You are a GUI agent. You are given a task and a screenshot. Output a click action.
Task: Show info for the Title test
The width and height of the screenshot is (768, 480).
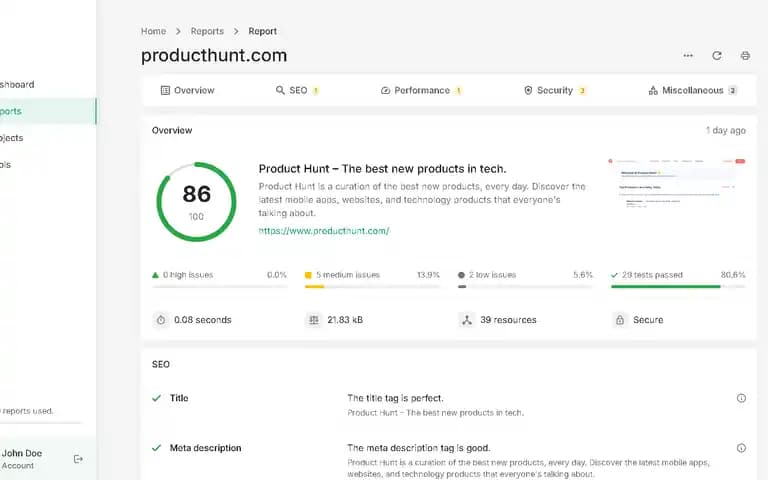741,398
